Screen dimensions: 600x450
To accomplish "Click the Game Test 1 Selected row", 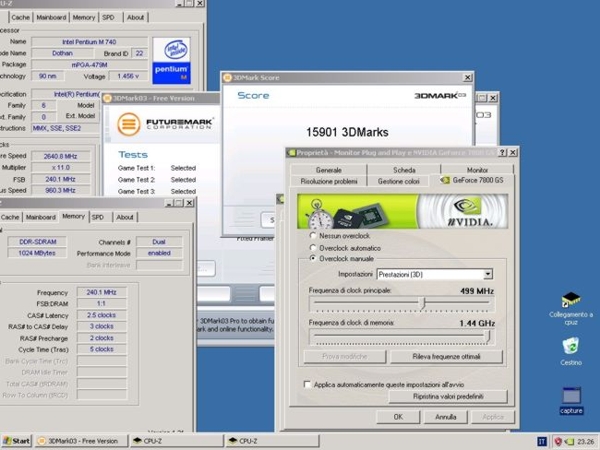I will pos(157,168).
